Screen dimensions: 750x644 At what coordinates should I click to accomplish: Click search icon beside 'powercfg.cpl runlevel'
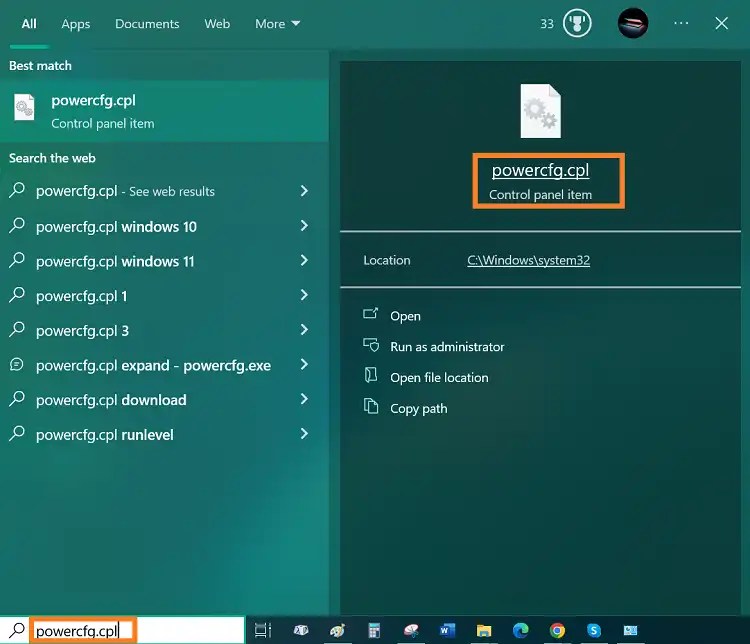pos(17,434)
